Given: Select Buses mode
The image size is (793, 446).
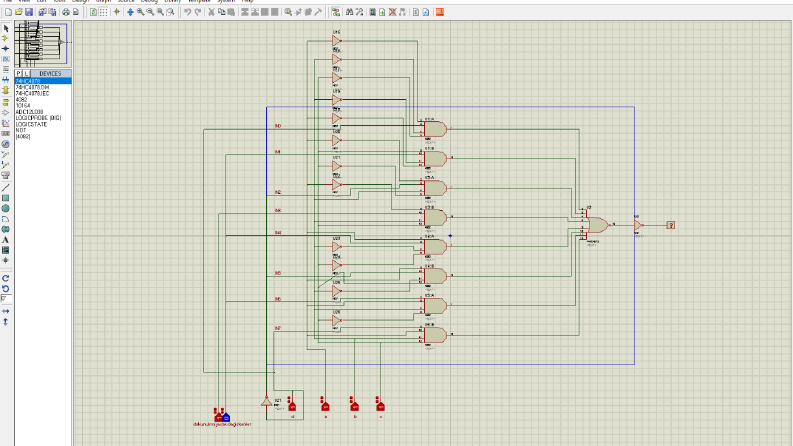Looking at the screenshot, I should point(6,79).
